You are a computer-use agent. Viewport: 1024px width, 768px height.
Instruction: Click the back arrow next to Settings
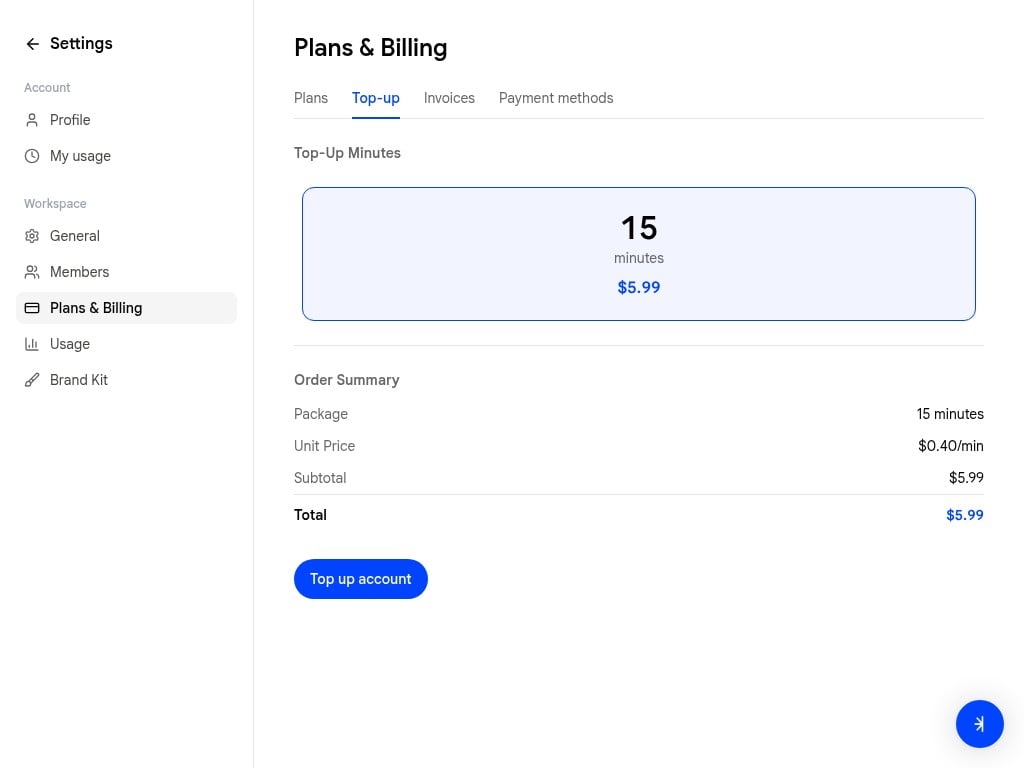pyautogui.click(x=33, y=44)
